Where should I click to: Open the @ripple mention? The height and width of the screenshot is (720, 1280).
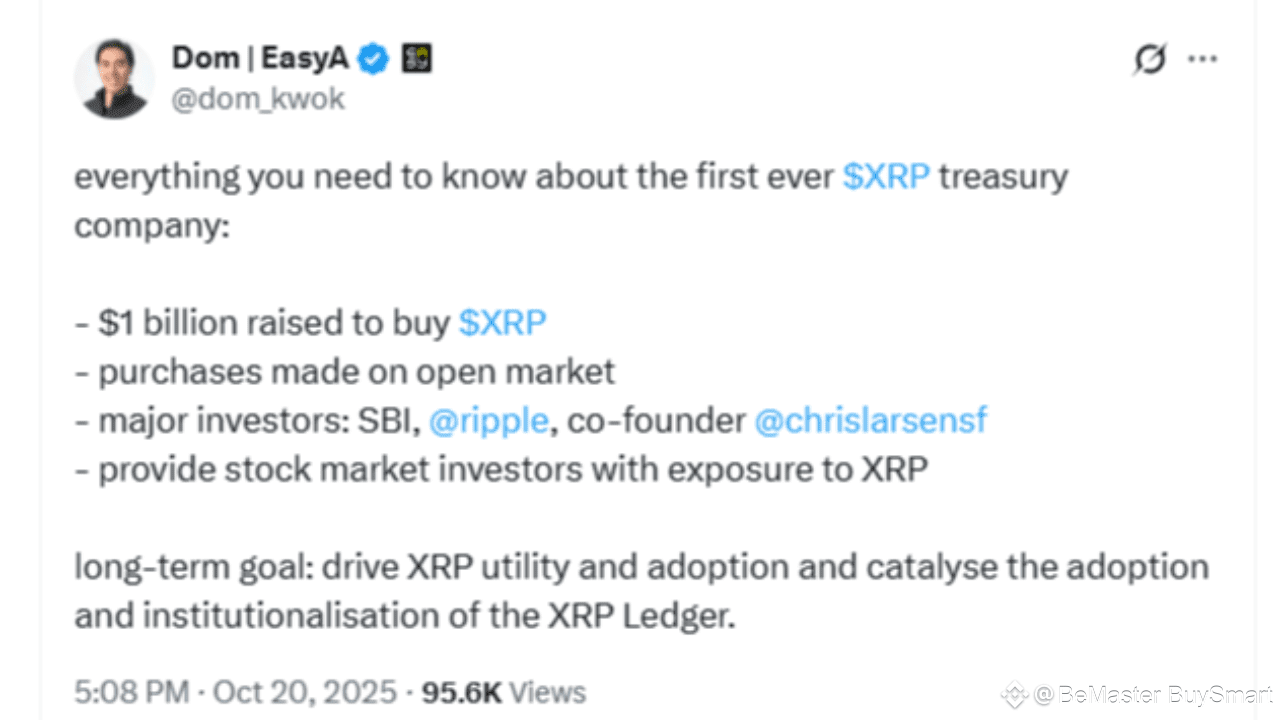pyautogui.click(x=489, y=421)
